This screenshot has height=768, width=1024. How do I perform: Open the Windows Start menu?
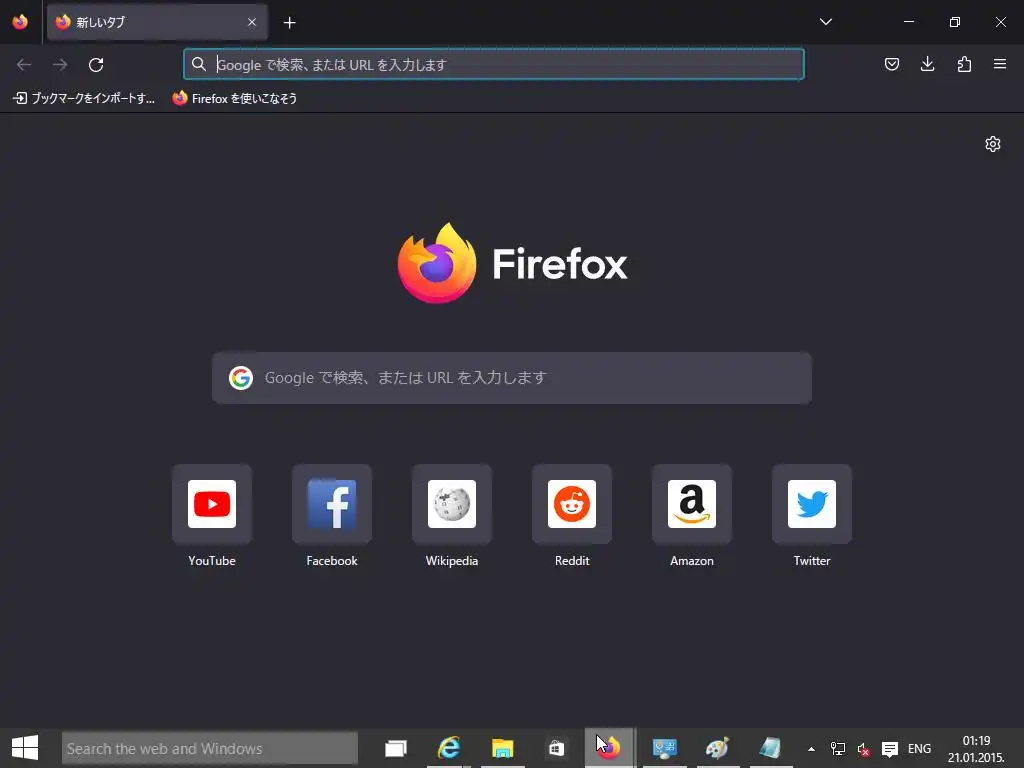pos(25,748)
